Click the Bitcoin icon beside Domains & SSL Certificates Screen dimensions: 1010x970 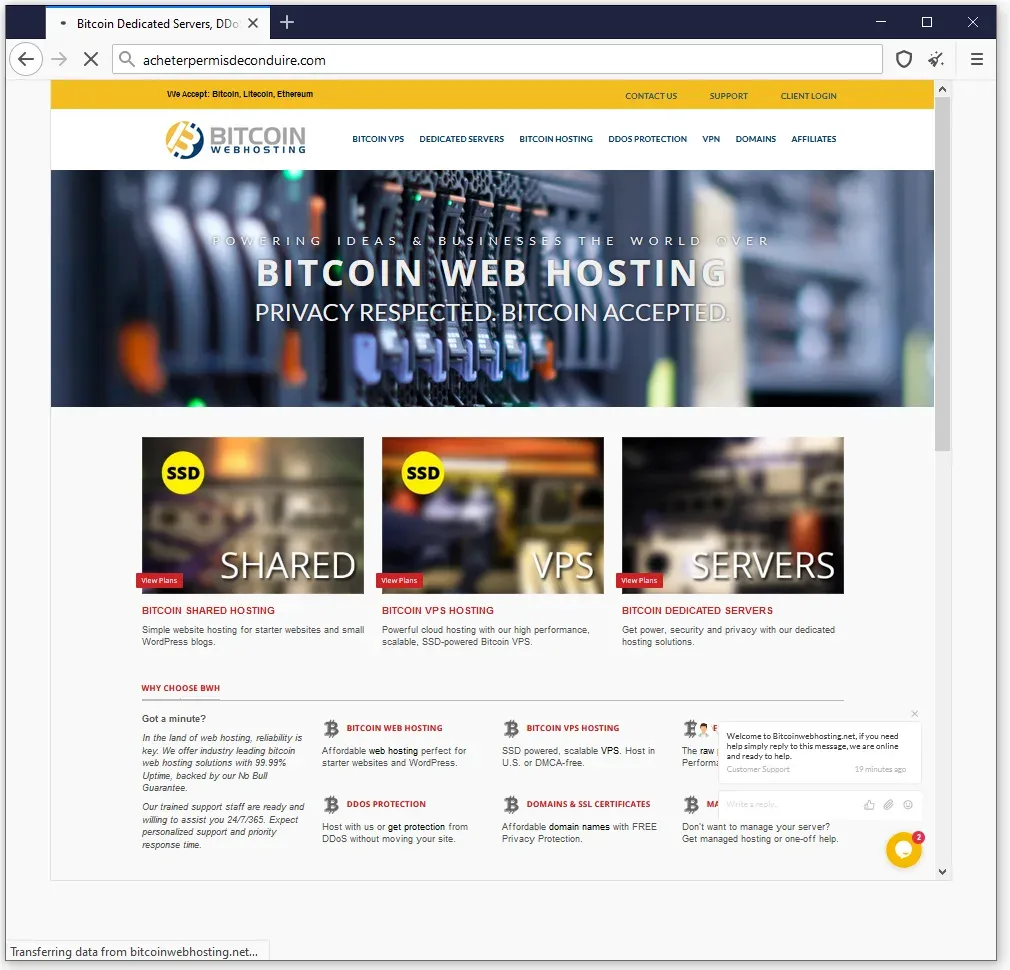(511, 804)
